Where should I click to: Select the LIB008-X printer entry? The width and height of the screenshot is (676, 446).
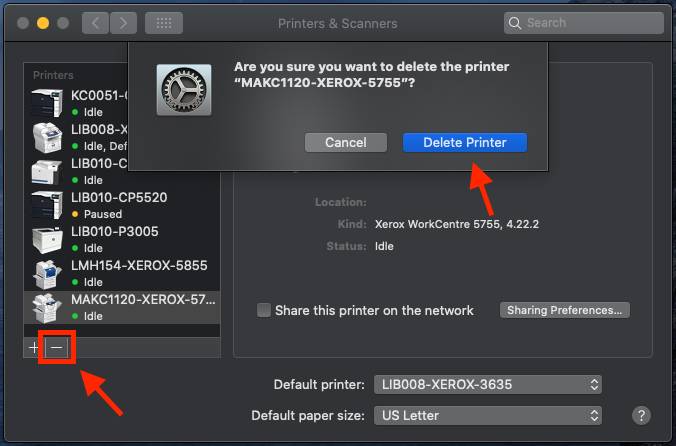(99, 136)
